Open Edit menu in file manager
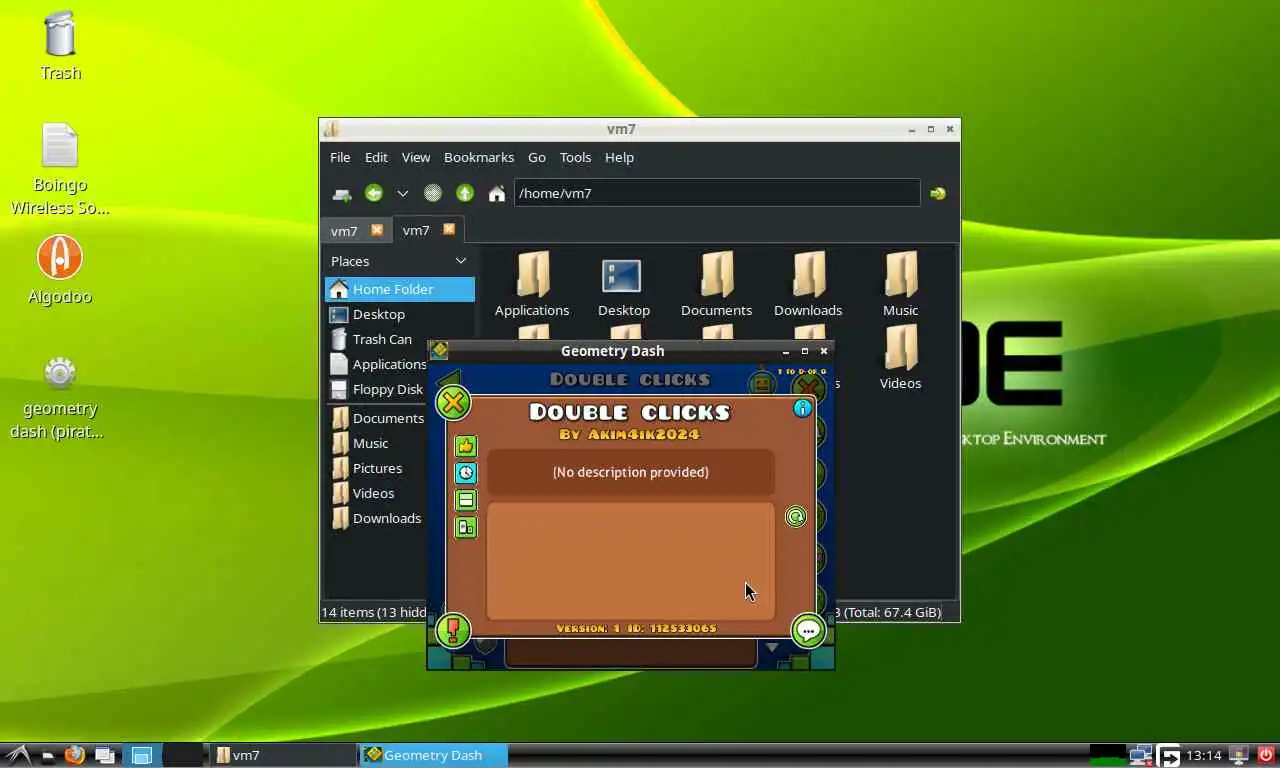 pos(376,157)
